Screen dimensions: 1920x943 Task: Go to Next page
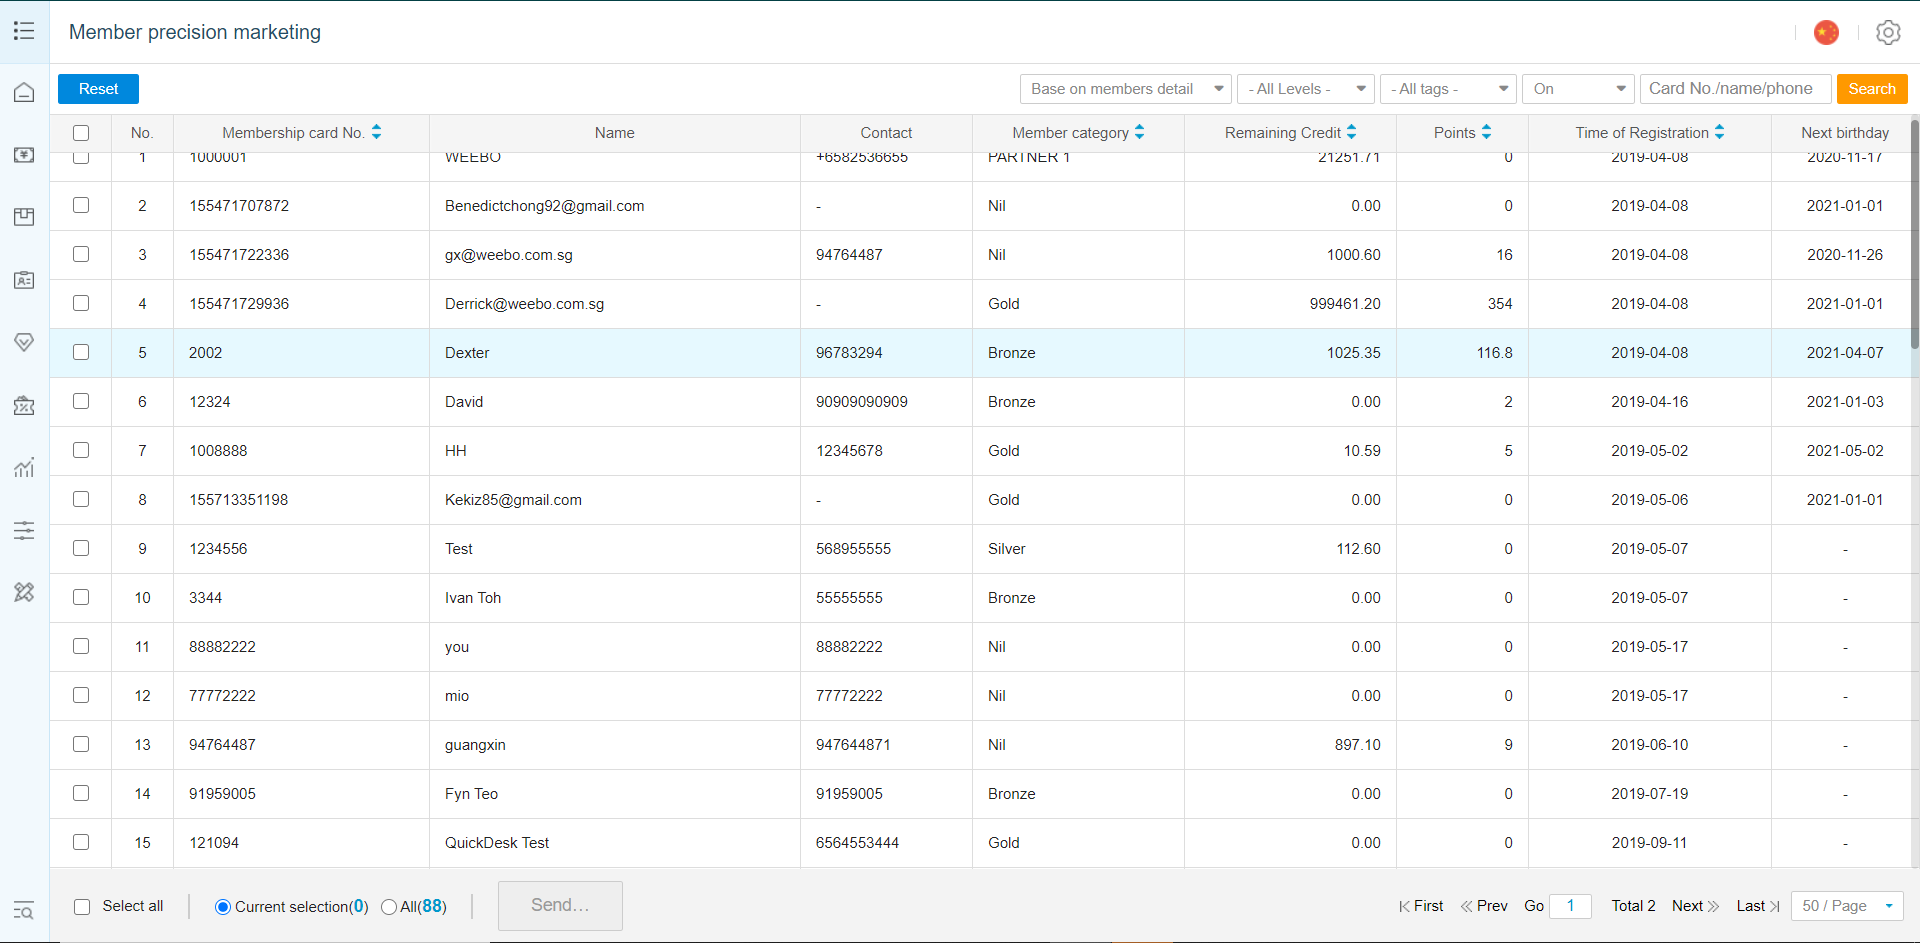coord(1695,906)
